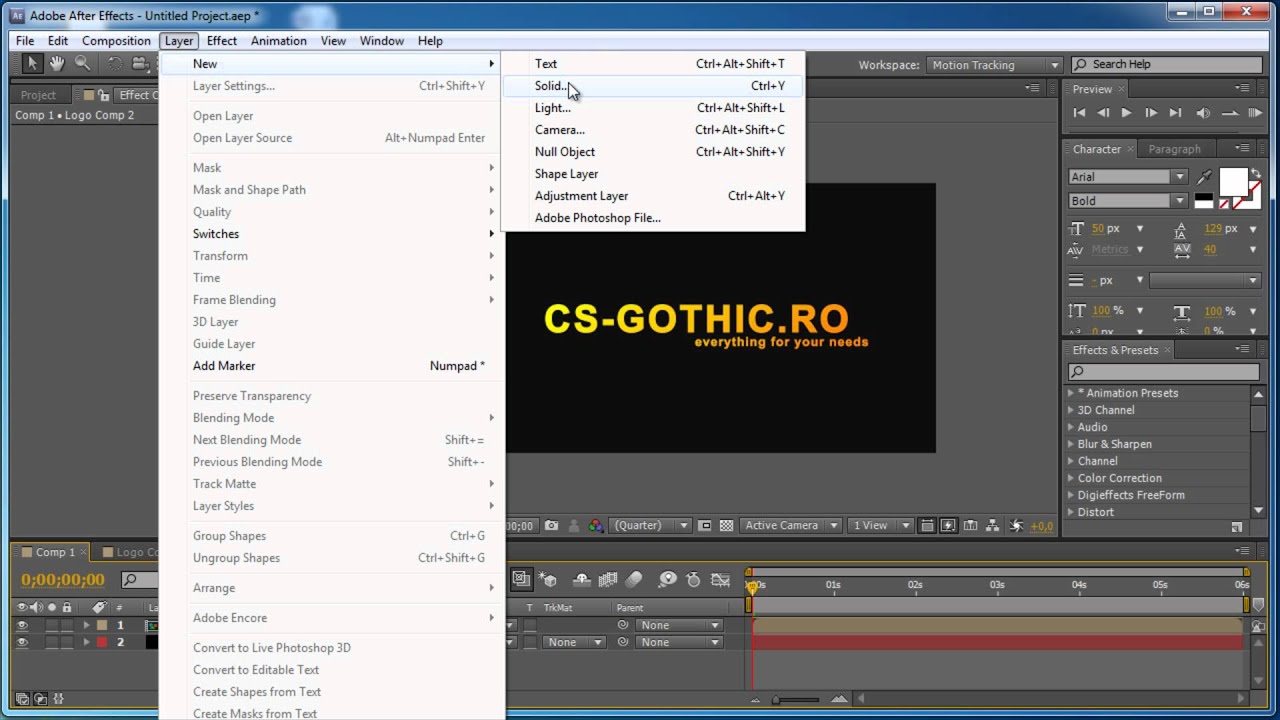Viewport: 1280px width, 720px height.
Task: Click the Timeline panel flyout menu icon
Action: pyautogui.click(x=1244, y=551)
